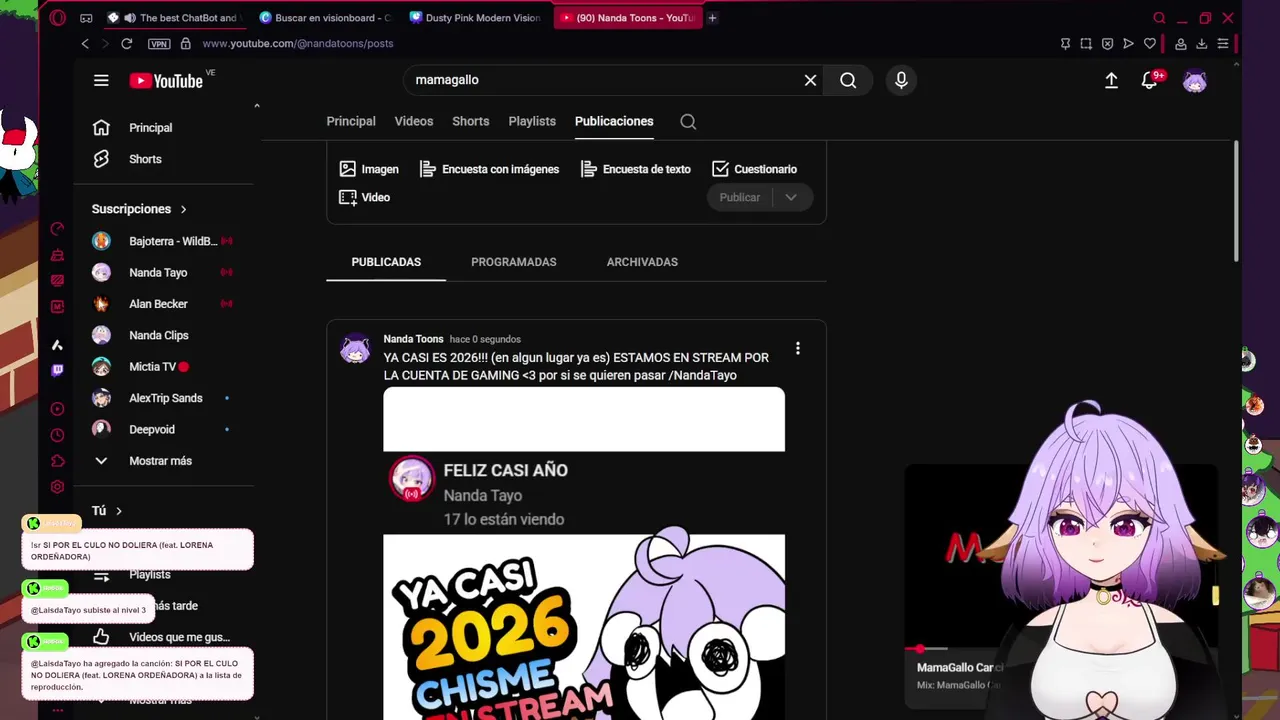Click the magnifier search button
The height and width of the screenshot is (720, 1280).
pyautogui.click(x=848, y=80)
